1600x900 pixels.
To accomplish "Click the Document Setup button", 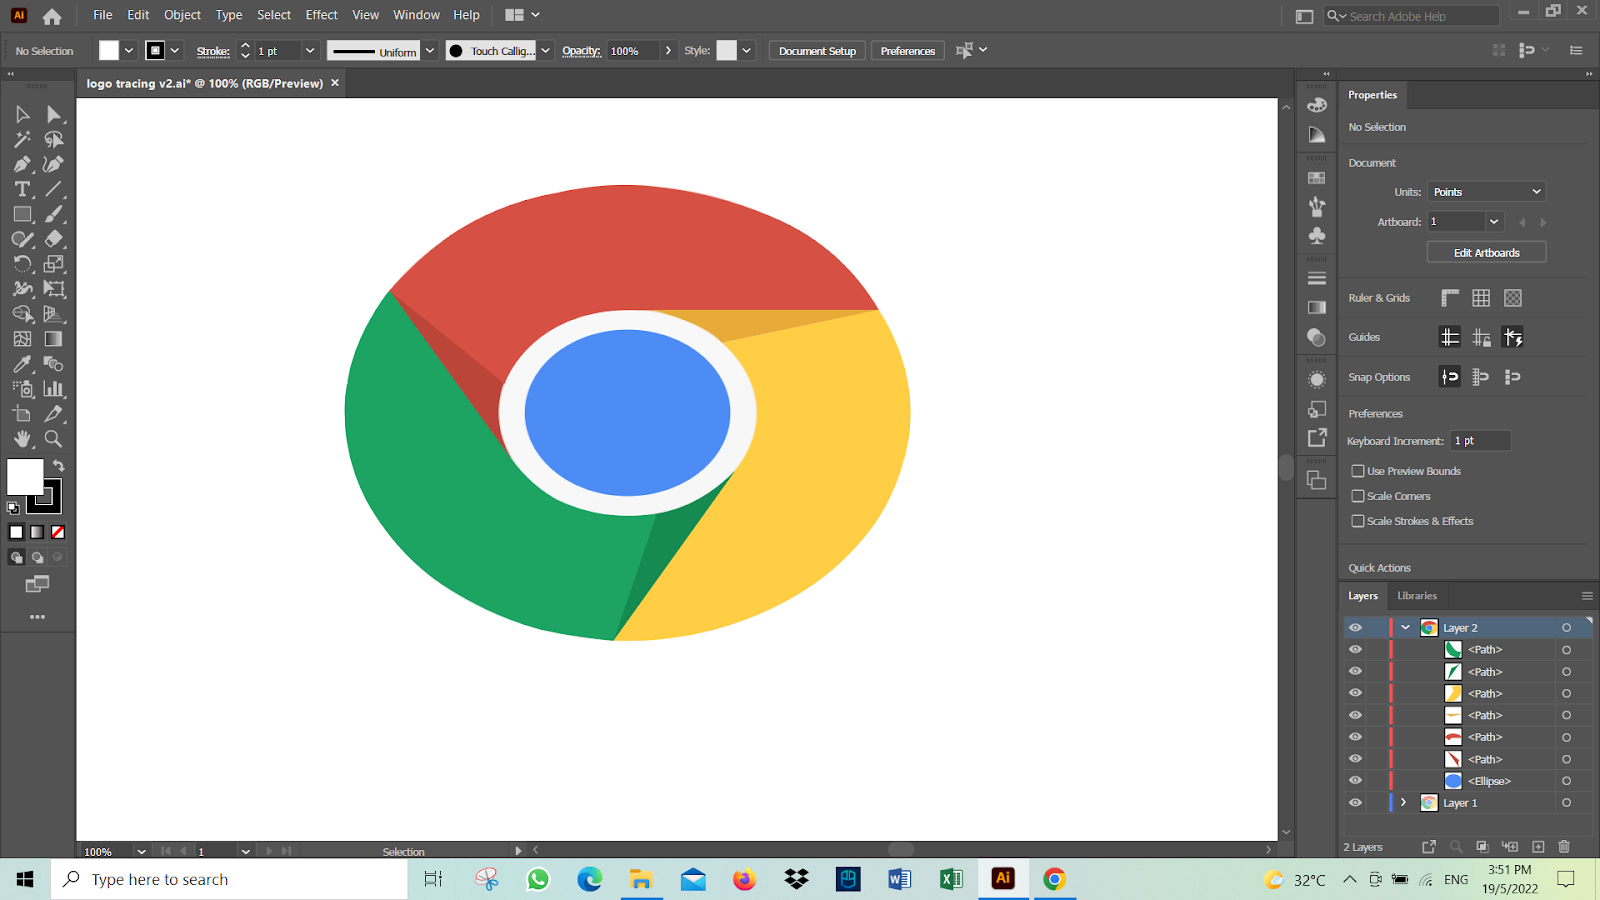I will point(817,51).
